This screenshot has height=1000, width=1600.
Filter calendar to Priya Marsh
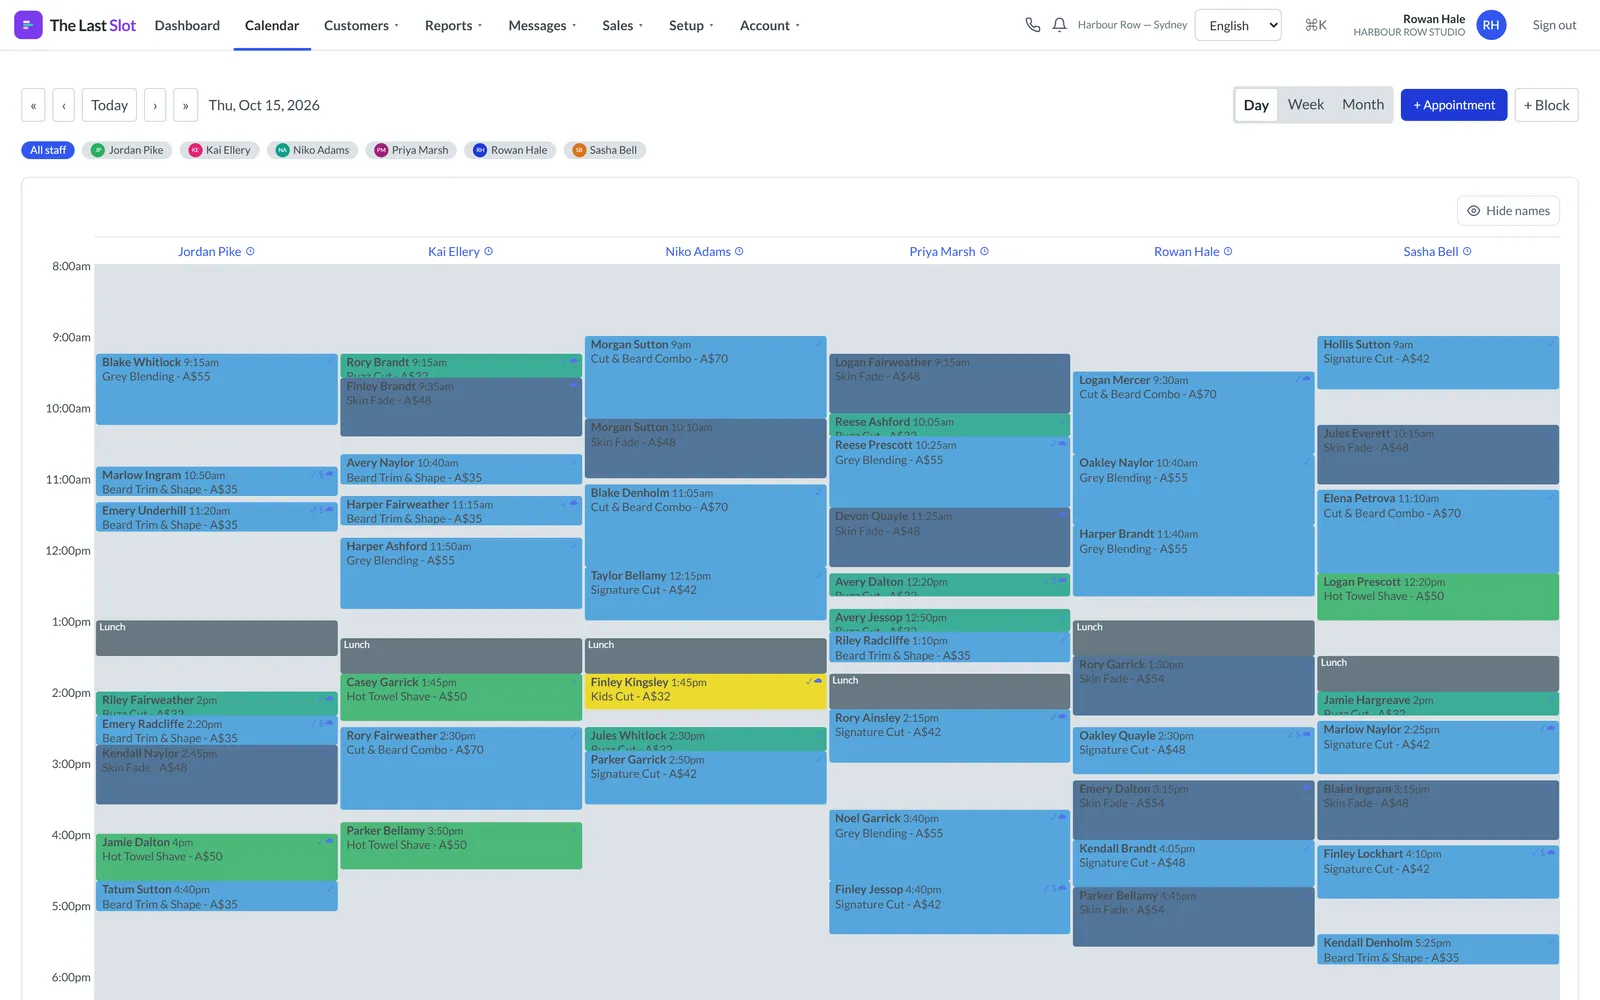[x=411, y=150]
